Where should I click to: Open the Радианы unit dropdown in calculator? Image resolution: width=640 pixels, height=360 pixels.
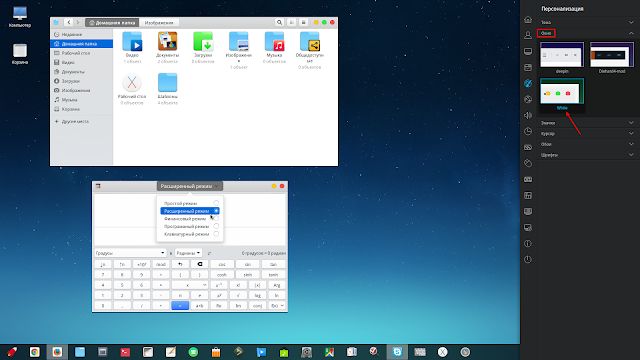(188, 253)
